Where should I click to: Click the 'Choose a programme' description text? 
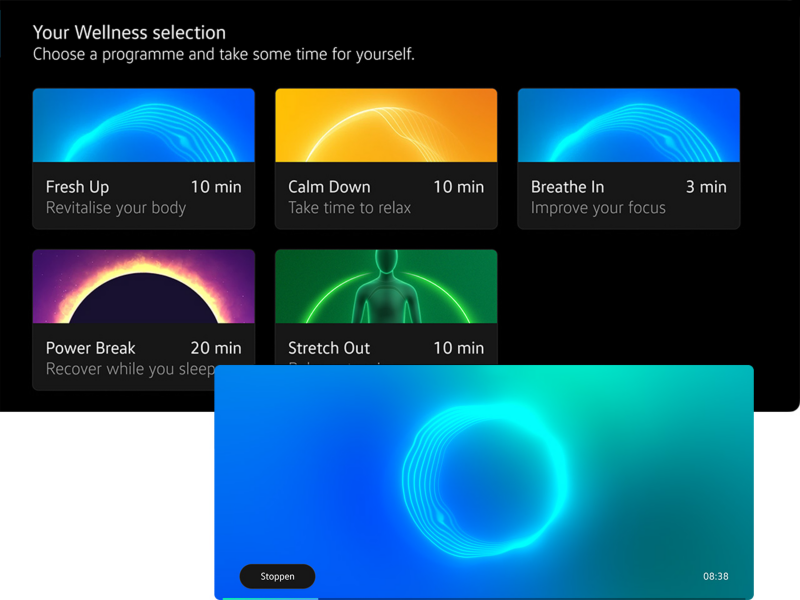[223, 54]
